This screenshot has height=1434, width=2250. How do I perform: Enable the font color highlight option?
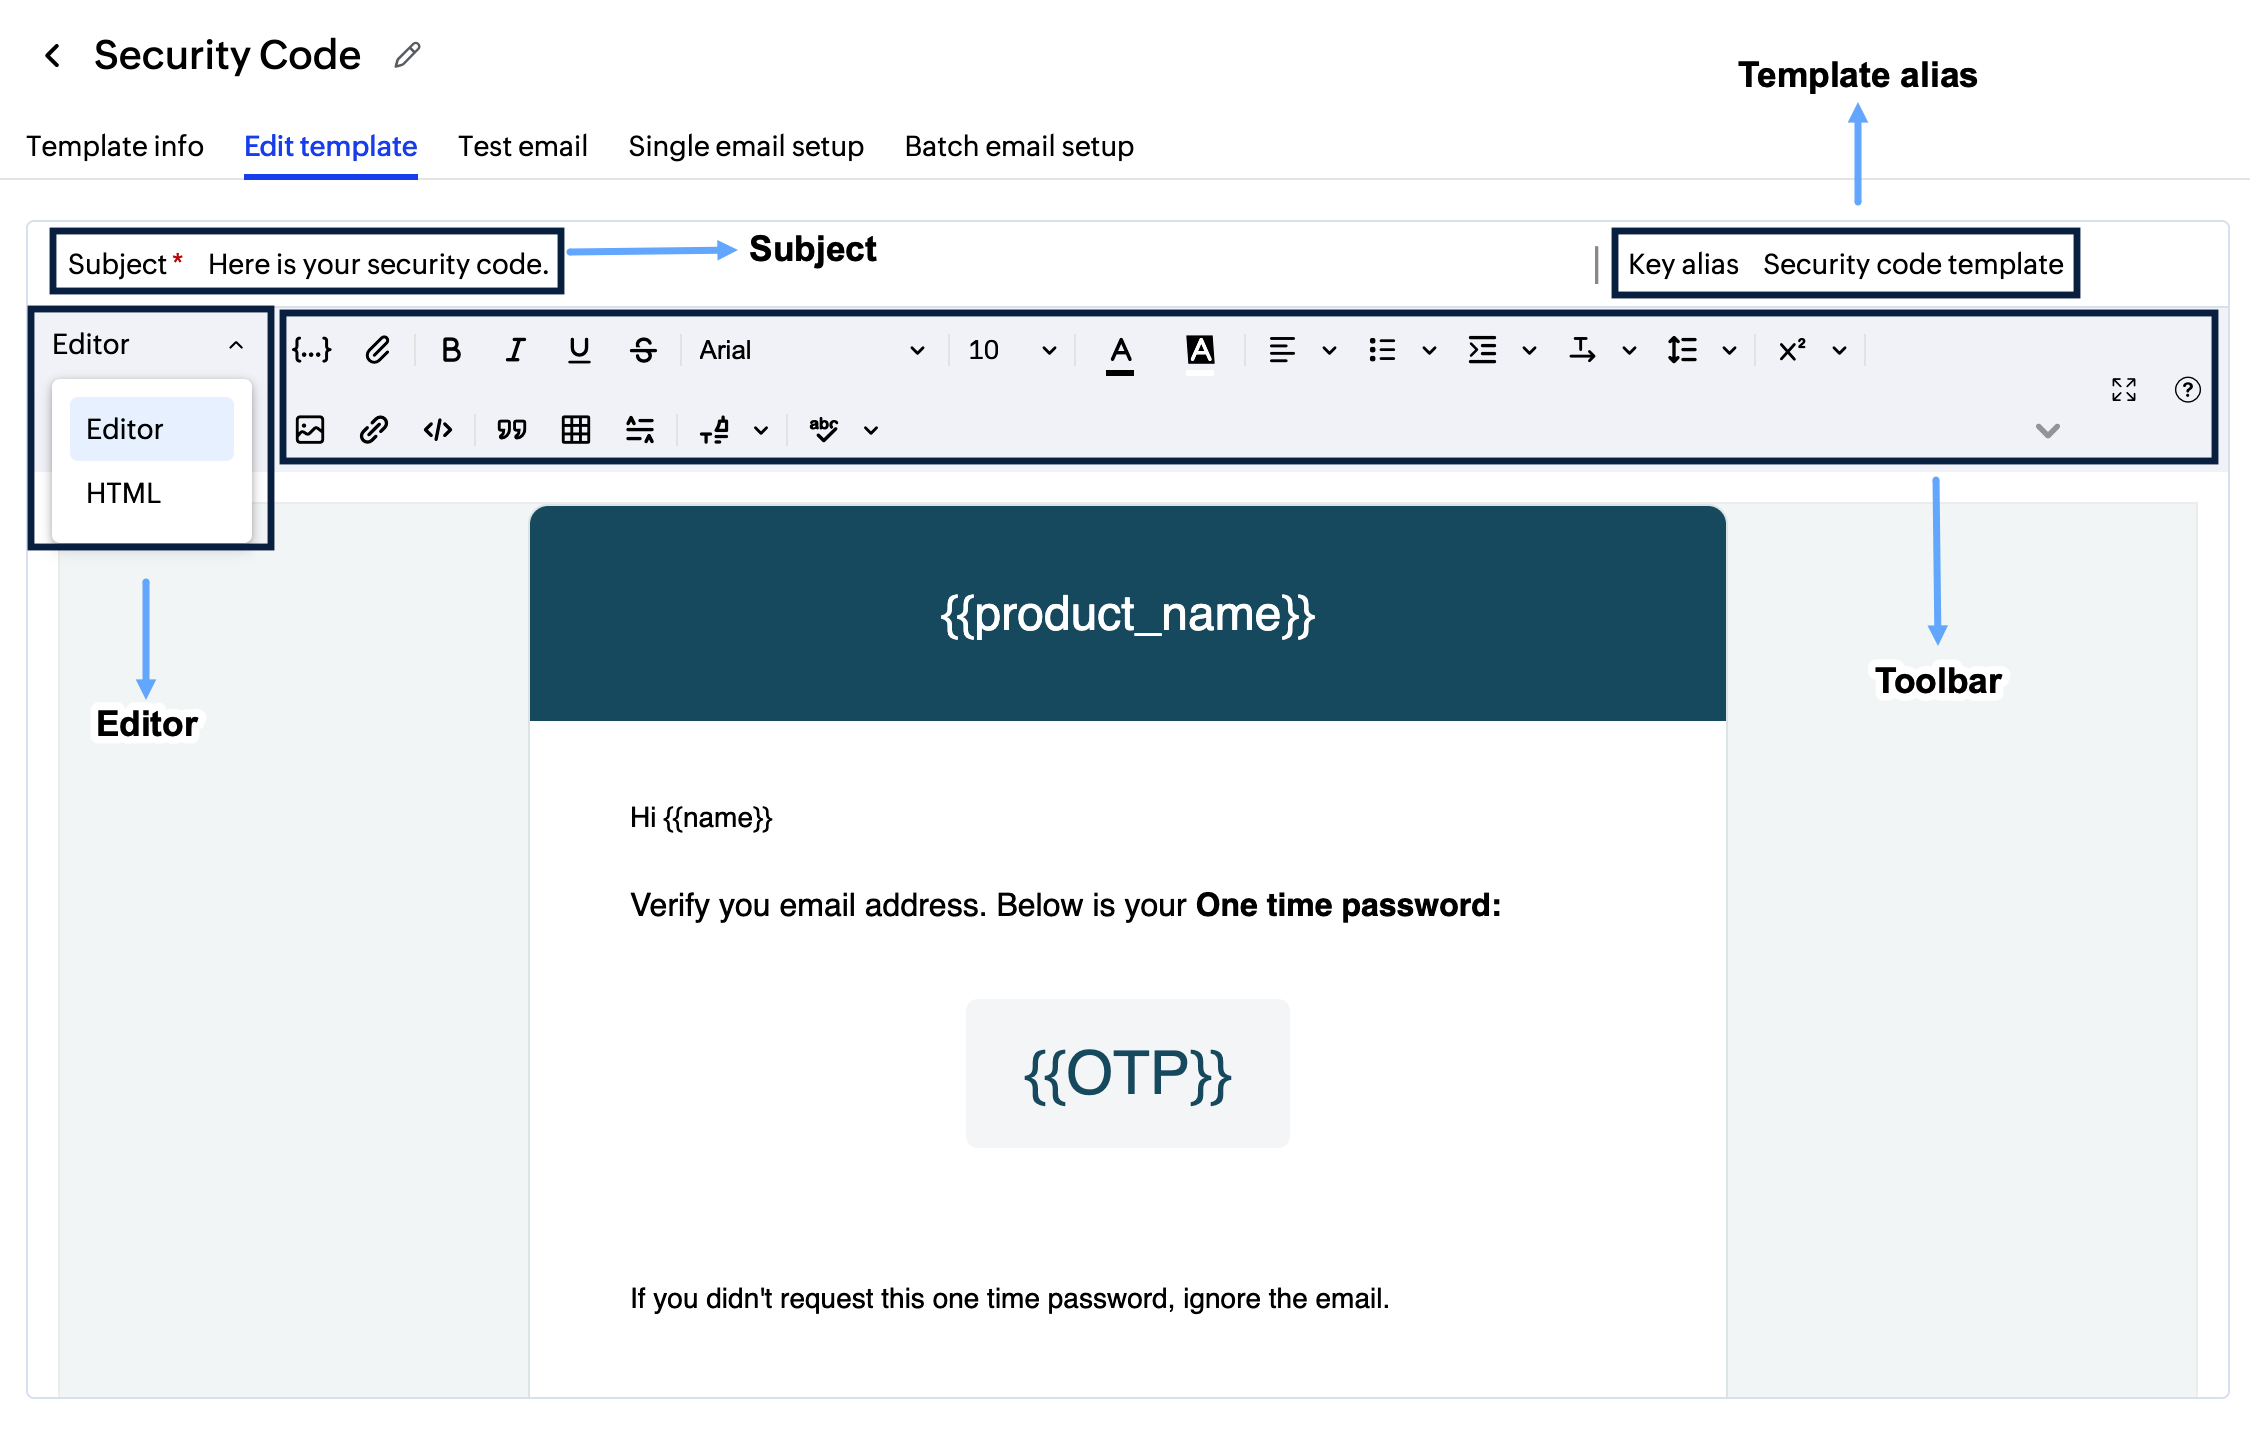click(x=1120, y=349)
